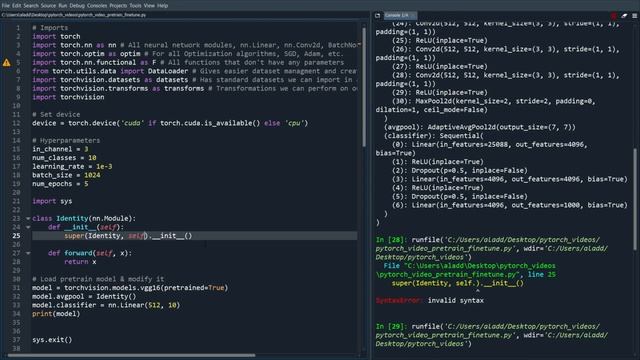
Task: Click 'import torch' on line 2
Action: coord(56,36)
